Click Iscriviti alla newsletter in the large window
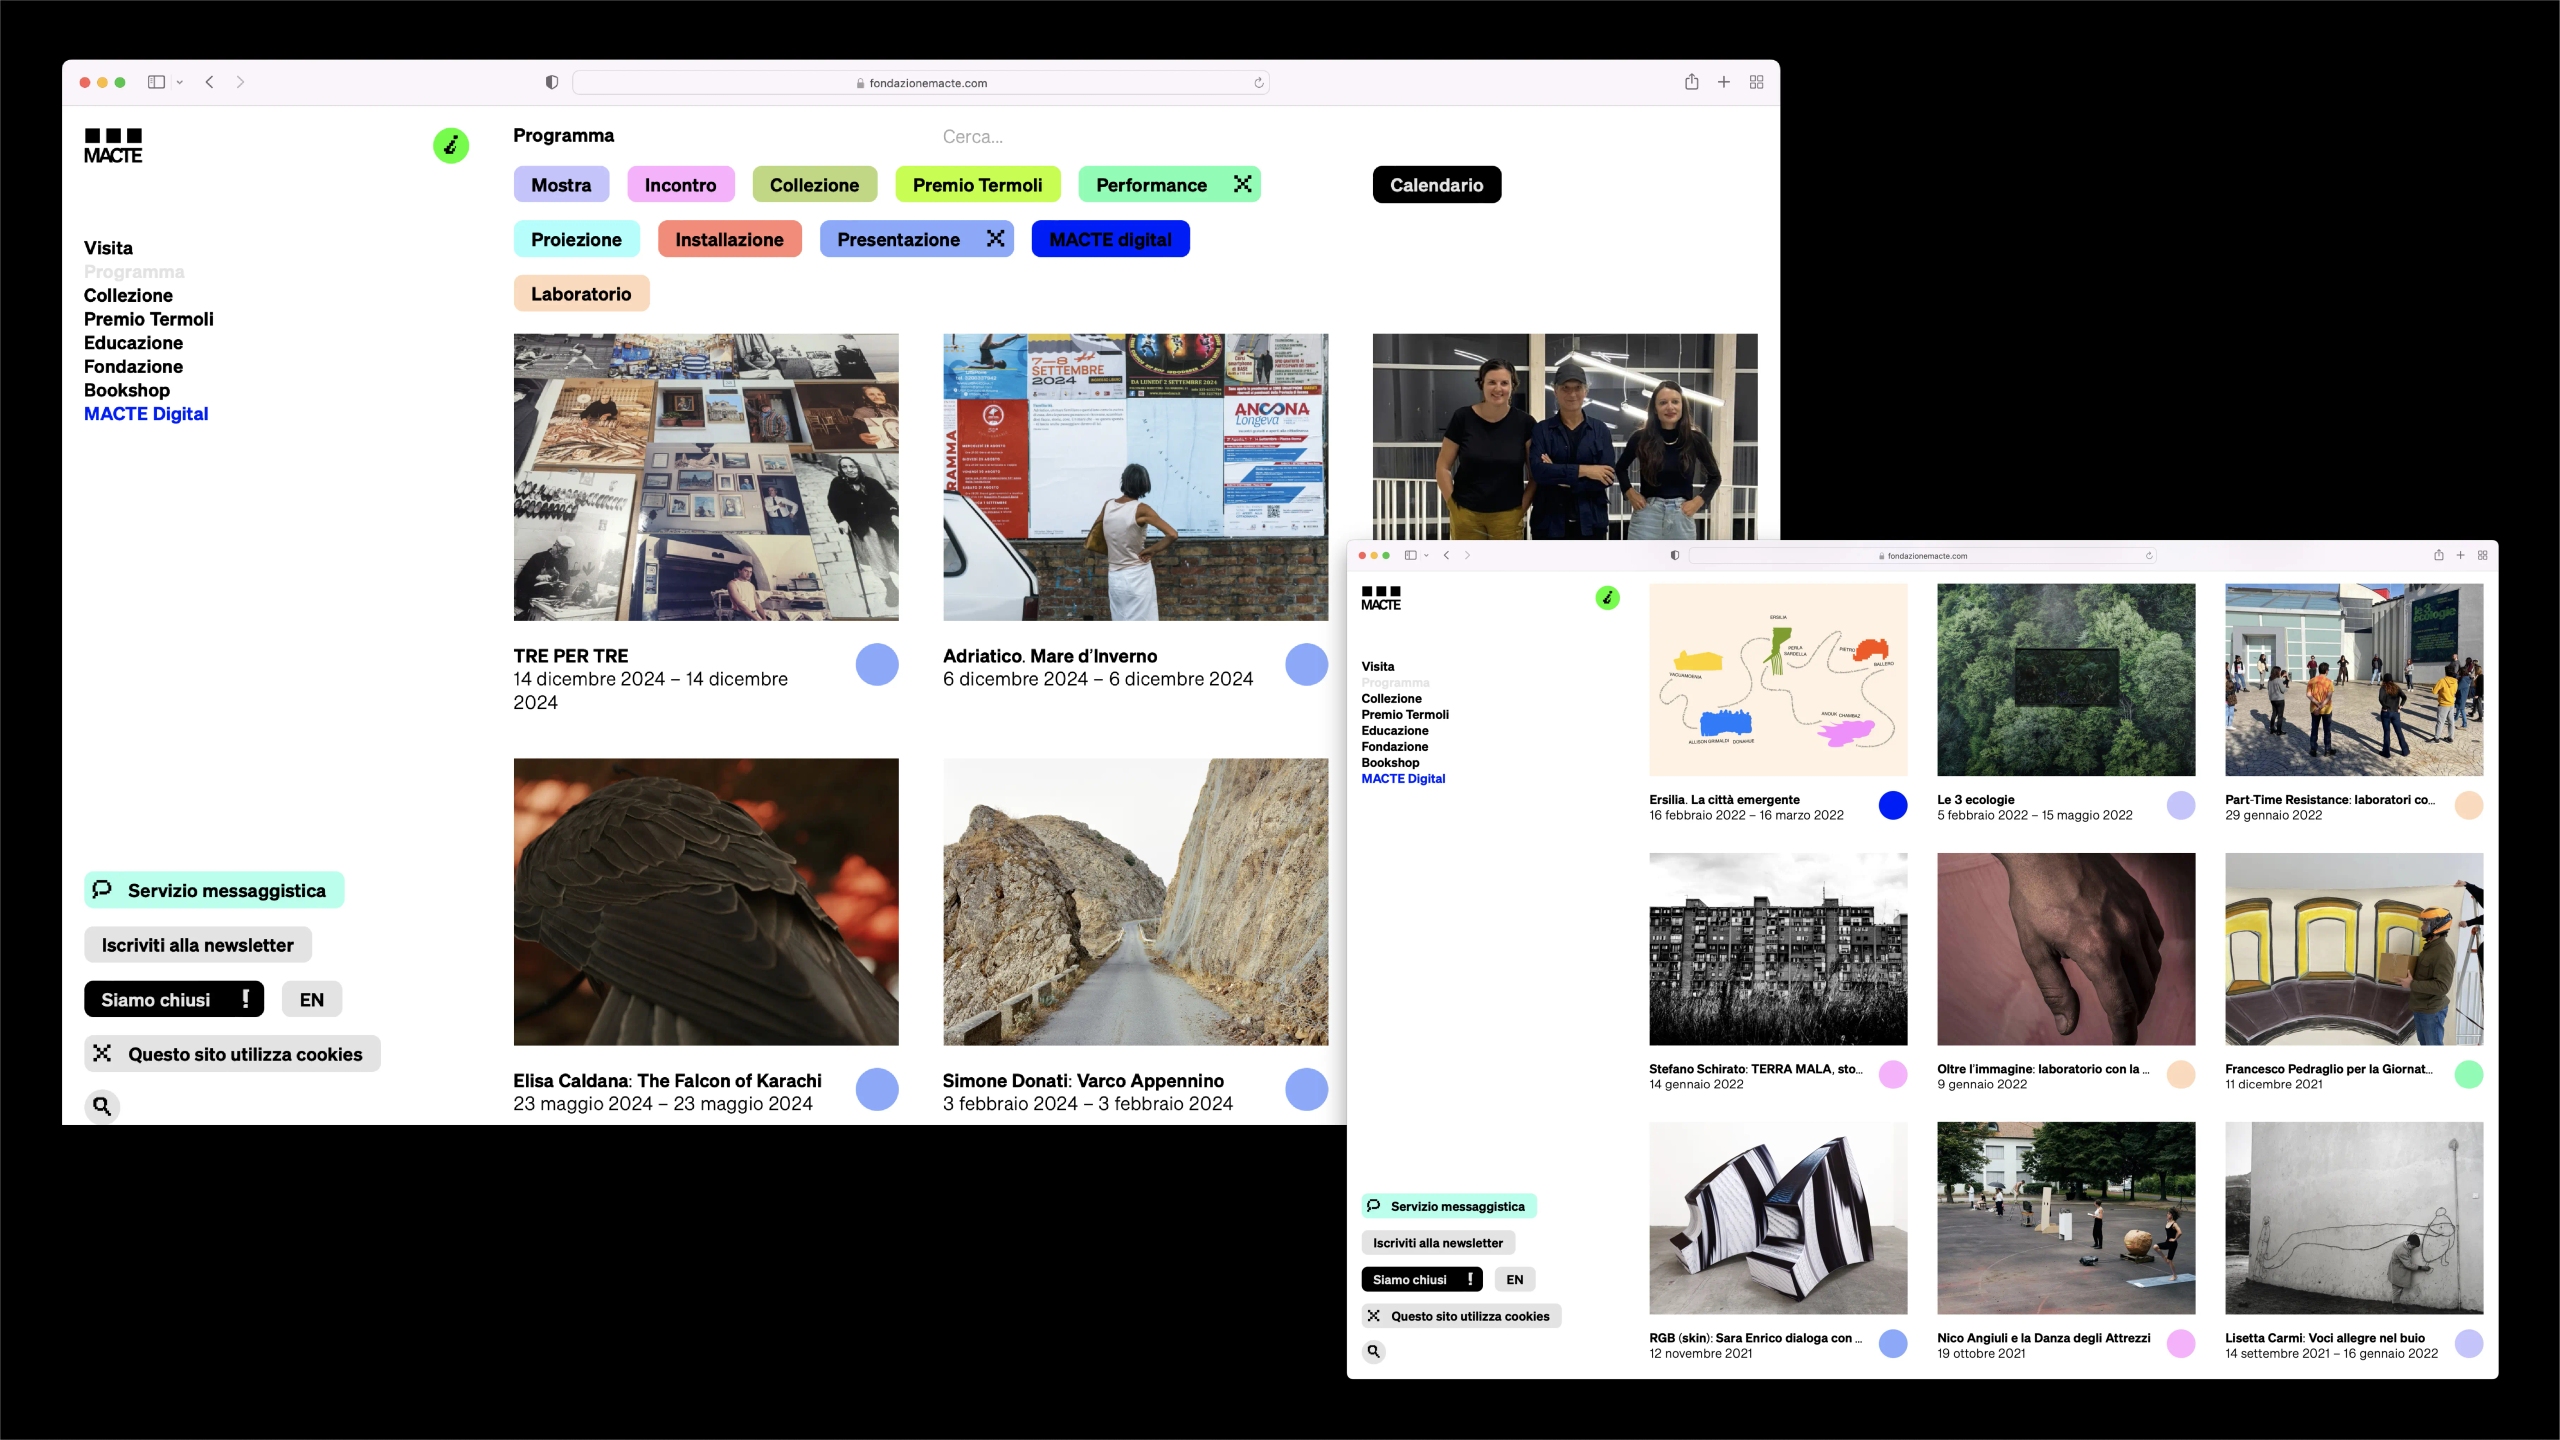2560x1440 pixels. pyautogui.click(x=197, y=945)
